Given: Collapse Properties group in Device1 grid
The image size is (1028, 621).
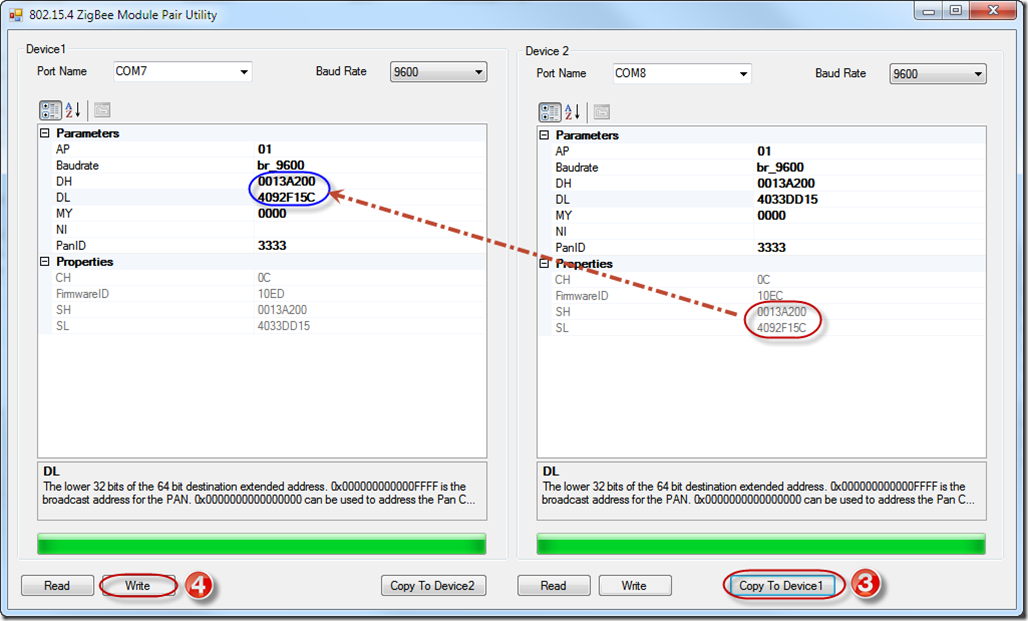Looking at the screenshot, I should 45,262.
